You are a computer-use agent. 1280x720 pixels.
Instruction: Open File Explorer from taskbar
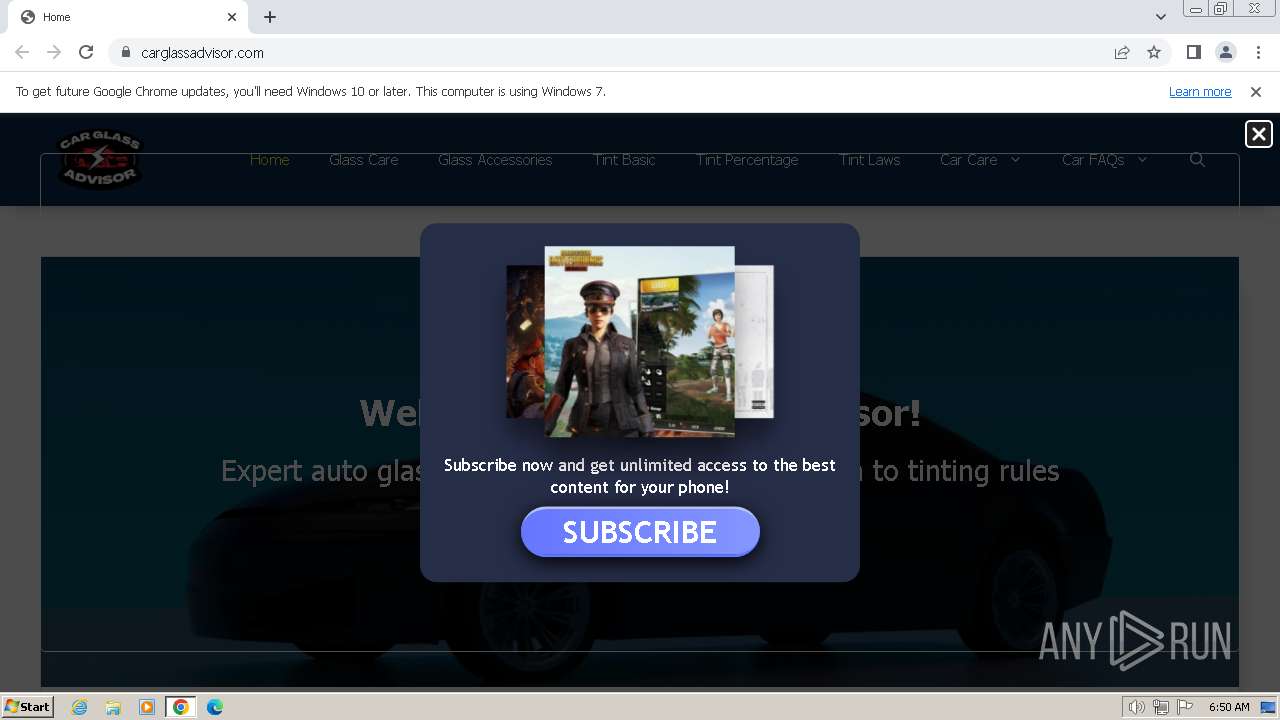pyautogui.click(x=113, y=707)
